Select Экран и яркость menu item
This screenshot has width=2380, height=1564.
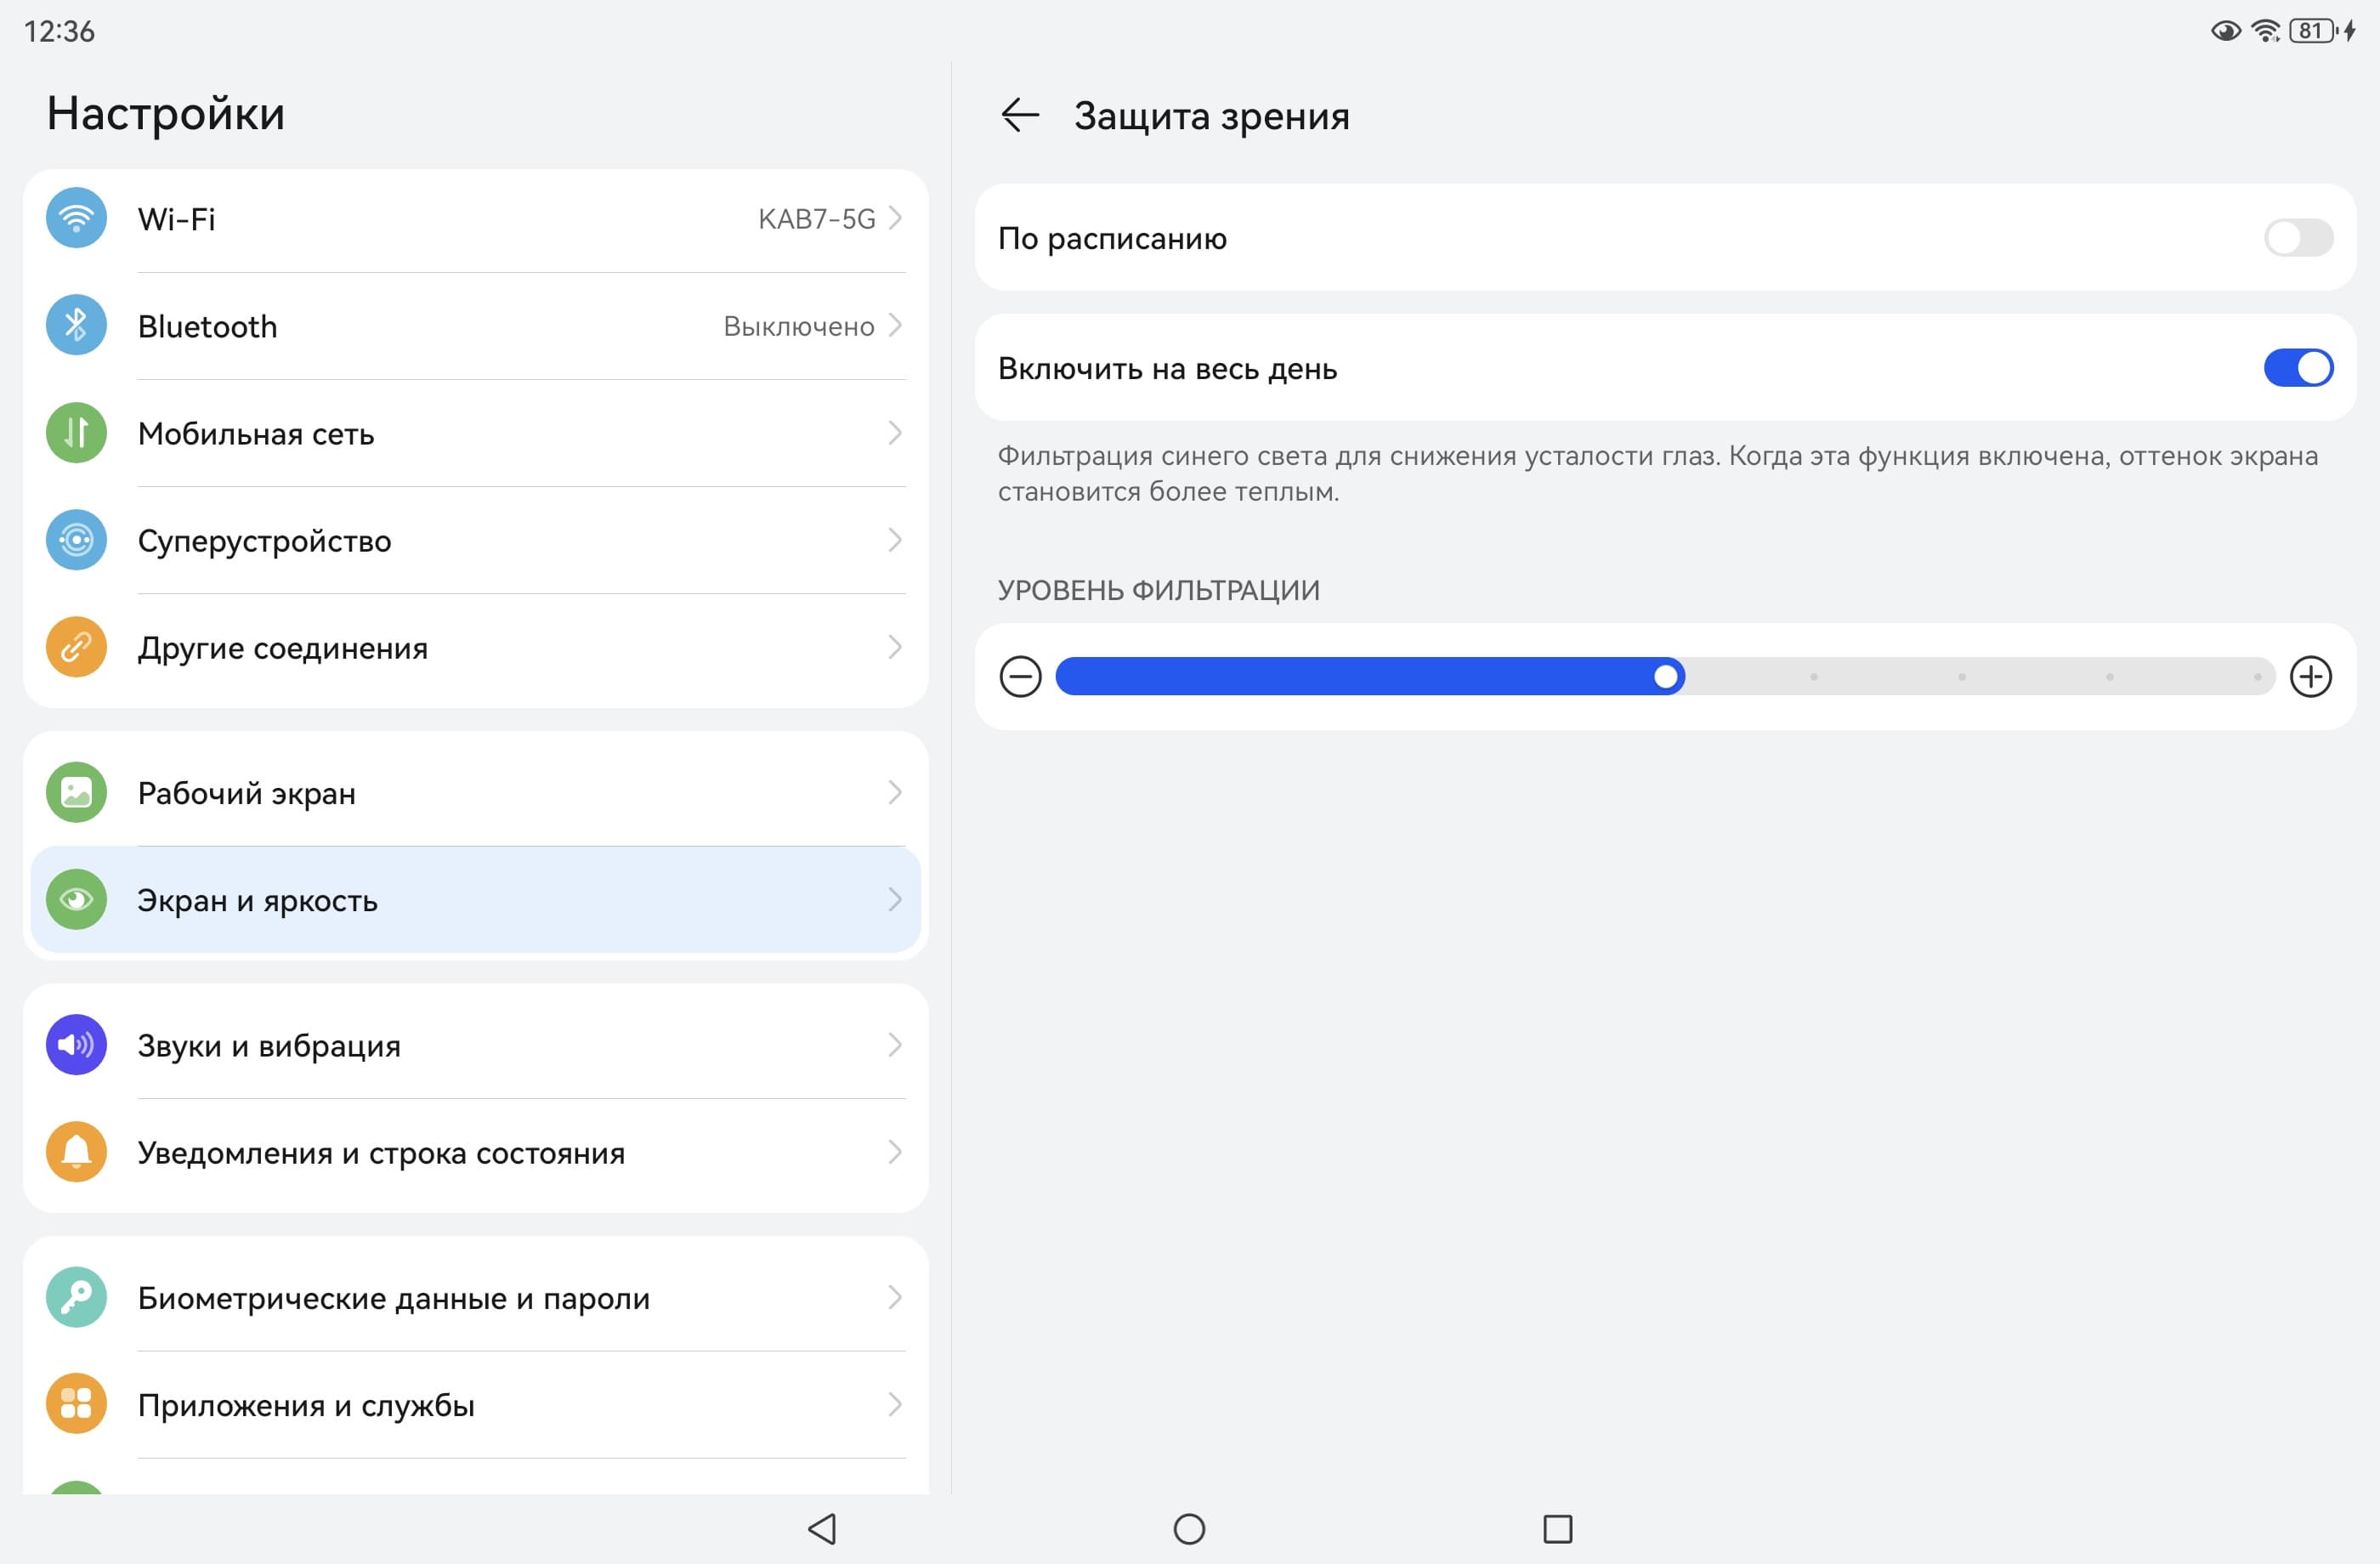[475, 900]
